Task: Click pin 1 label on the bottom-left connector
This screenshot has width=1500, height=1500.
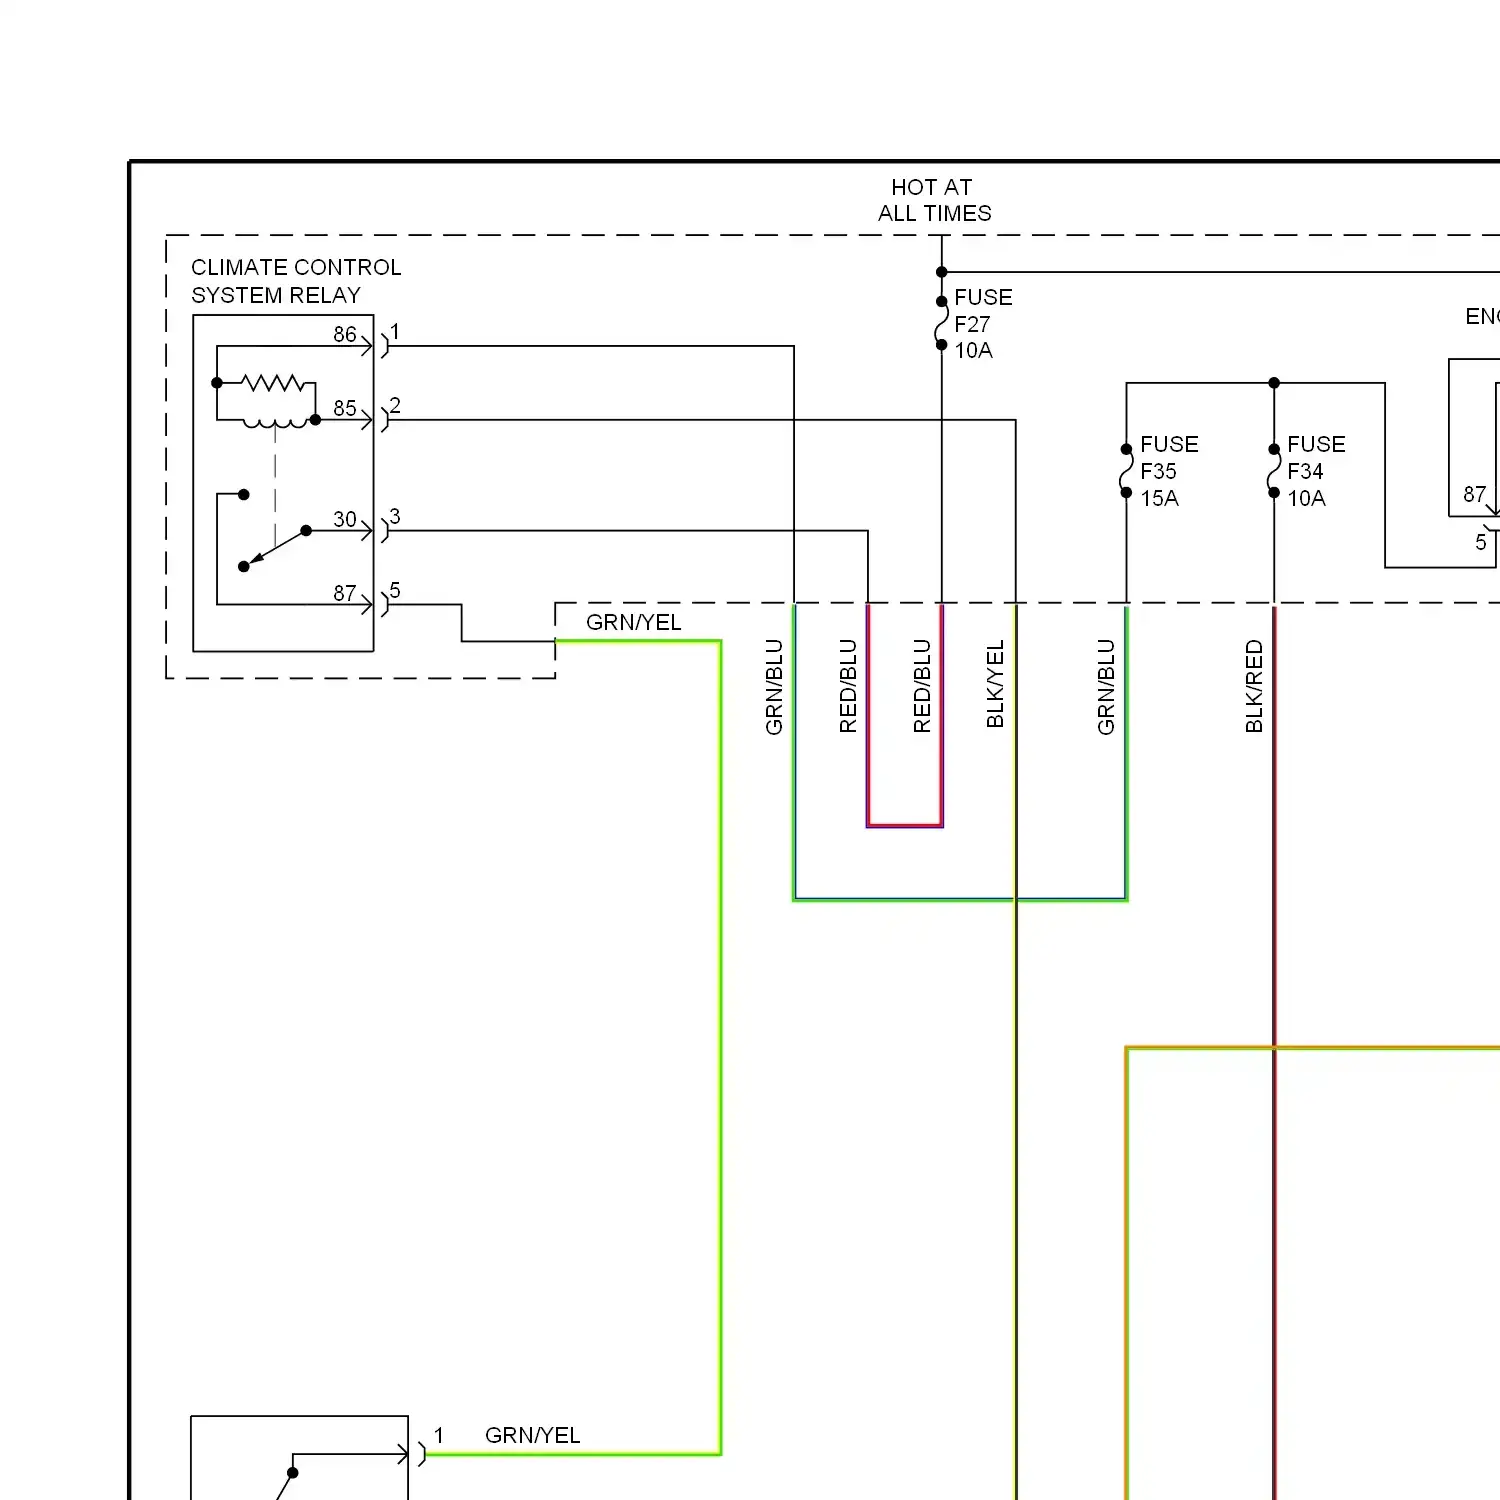Action: tap(438, 1435)
